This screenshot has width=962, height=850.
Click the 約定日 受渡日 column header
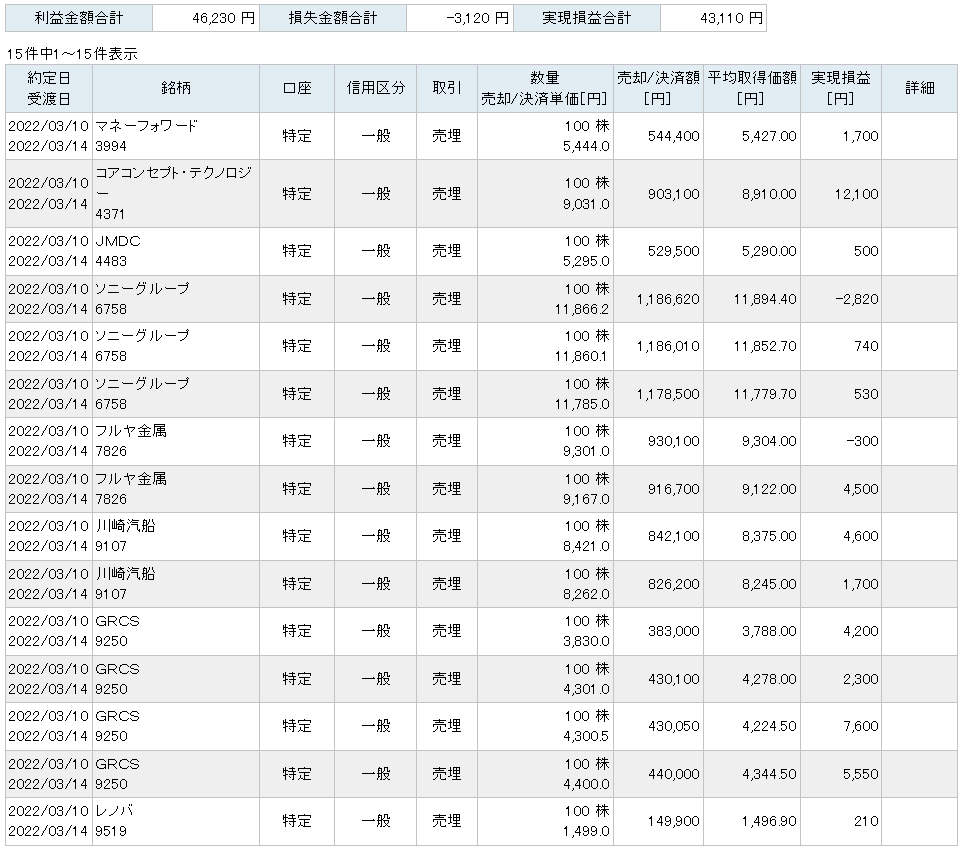[49, 88]
